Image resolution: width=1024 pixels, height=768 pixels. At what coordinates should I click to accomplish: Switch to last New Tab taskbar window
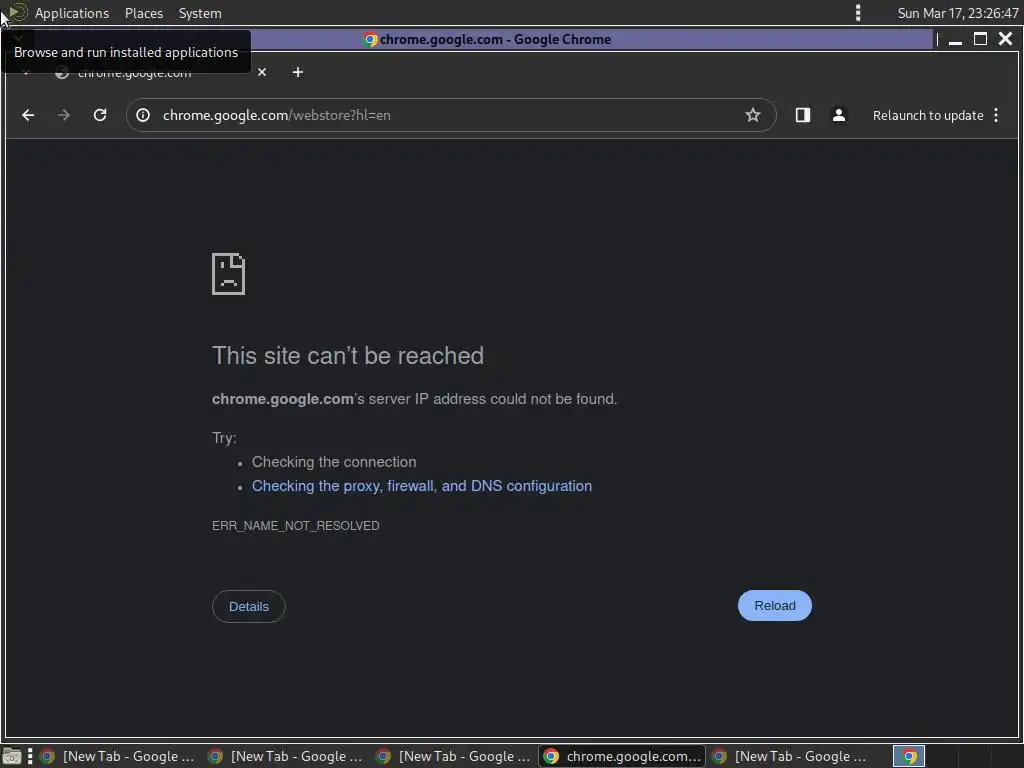pos(790,756)
